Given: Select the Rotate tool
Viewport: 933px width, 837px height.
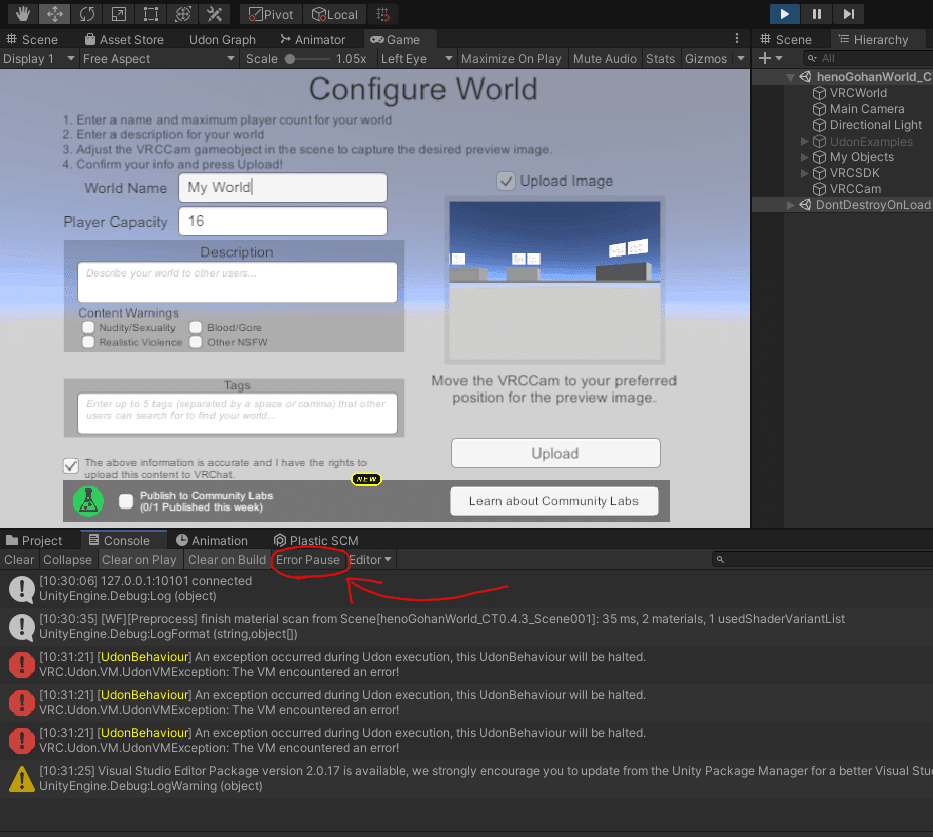Looking at the screenshot, I should point(87,14).
